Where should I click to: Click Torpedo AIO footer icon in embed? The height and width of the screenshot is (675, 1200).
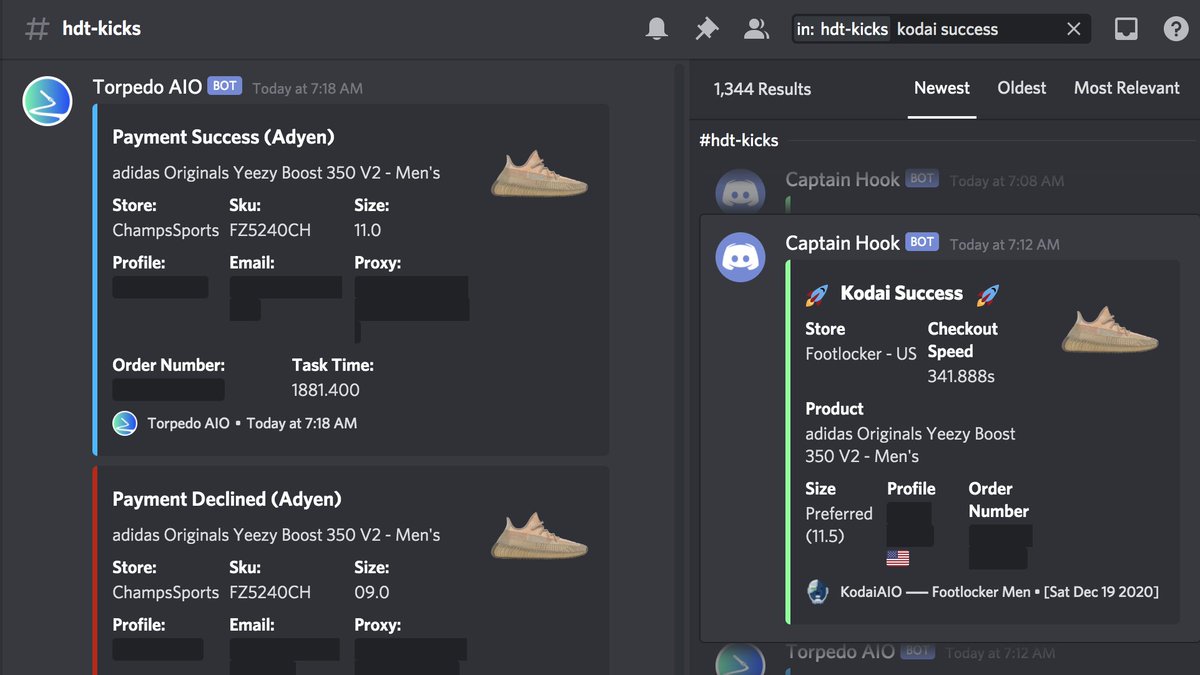[x=125, y=423]
